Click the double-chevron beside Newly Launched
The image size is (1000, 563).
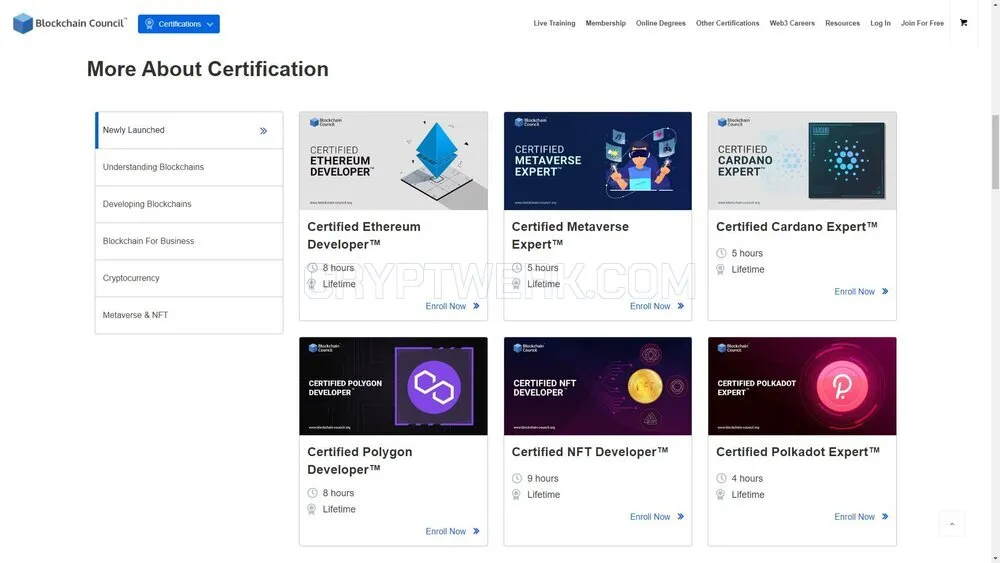coord(263,131)
